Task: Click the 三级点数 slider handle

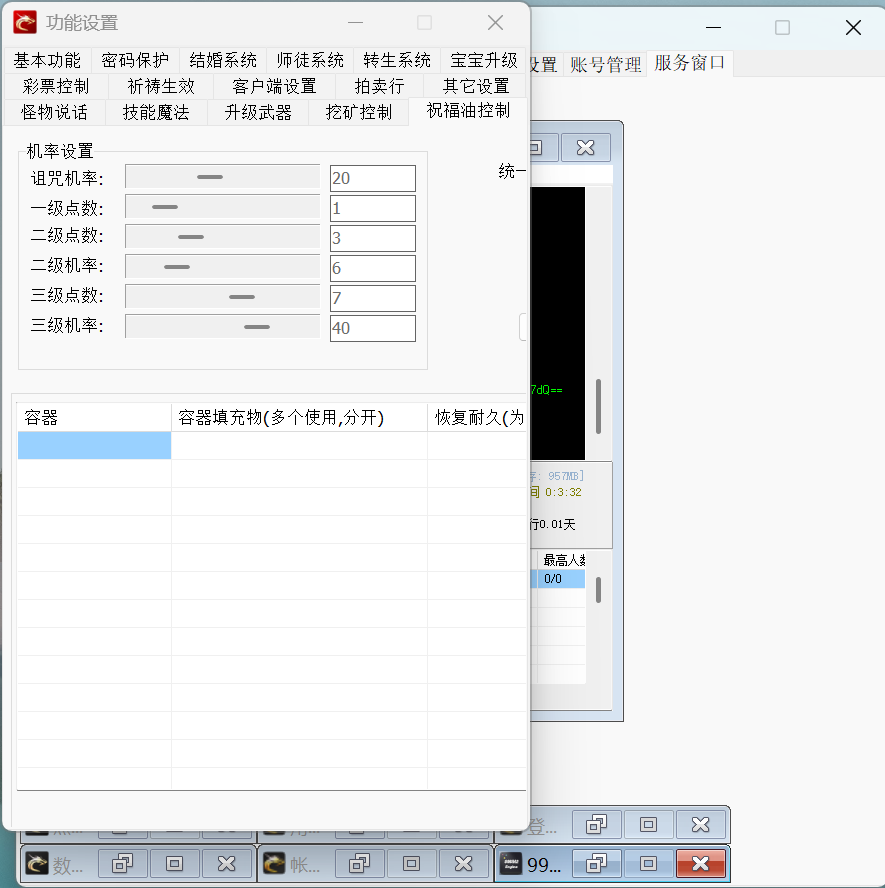Action: tap(242, 297)
